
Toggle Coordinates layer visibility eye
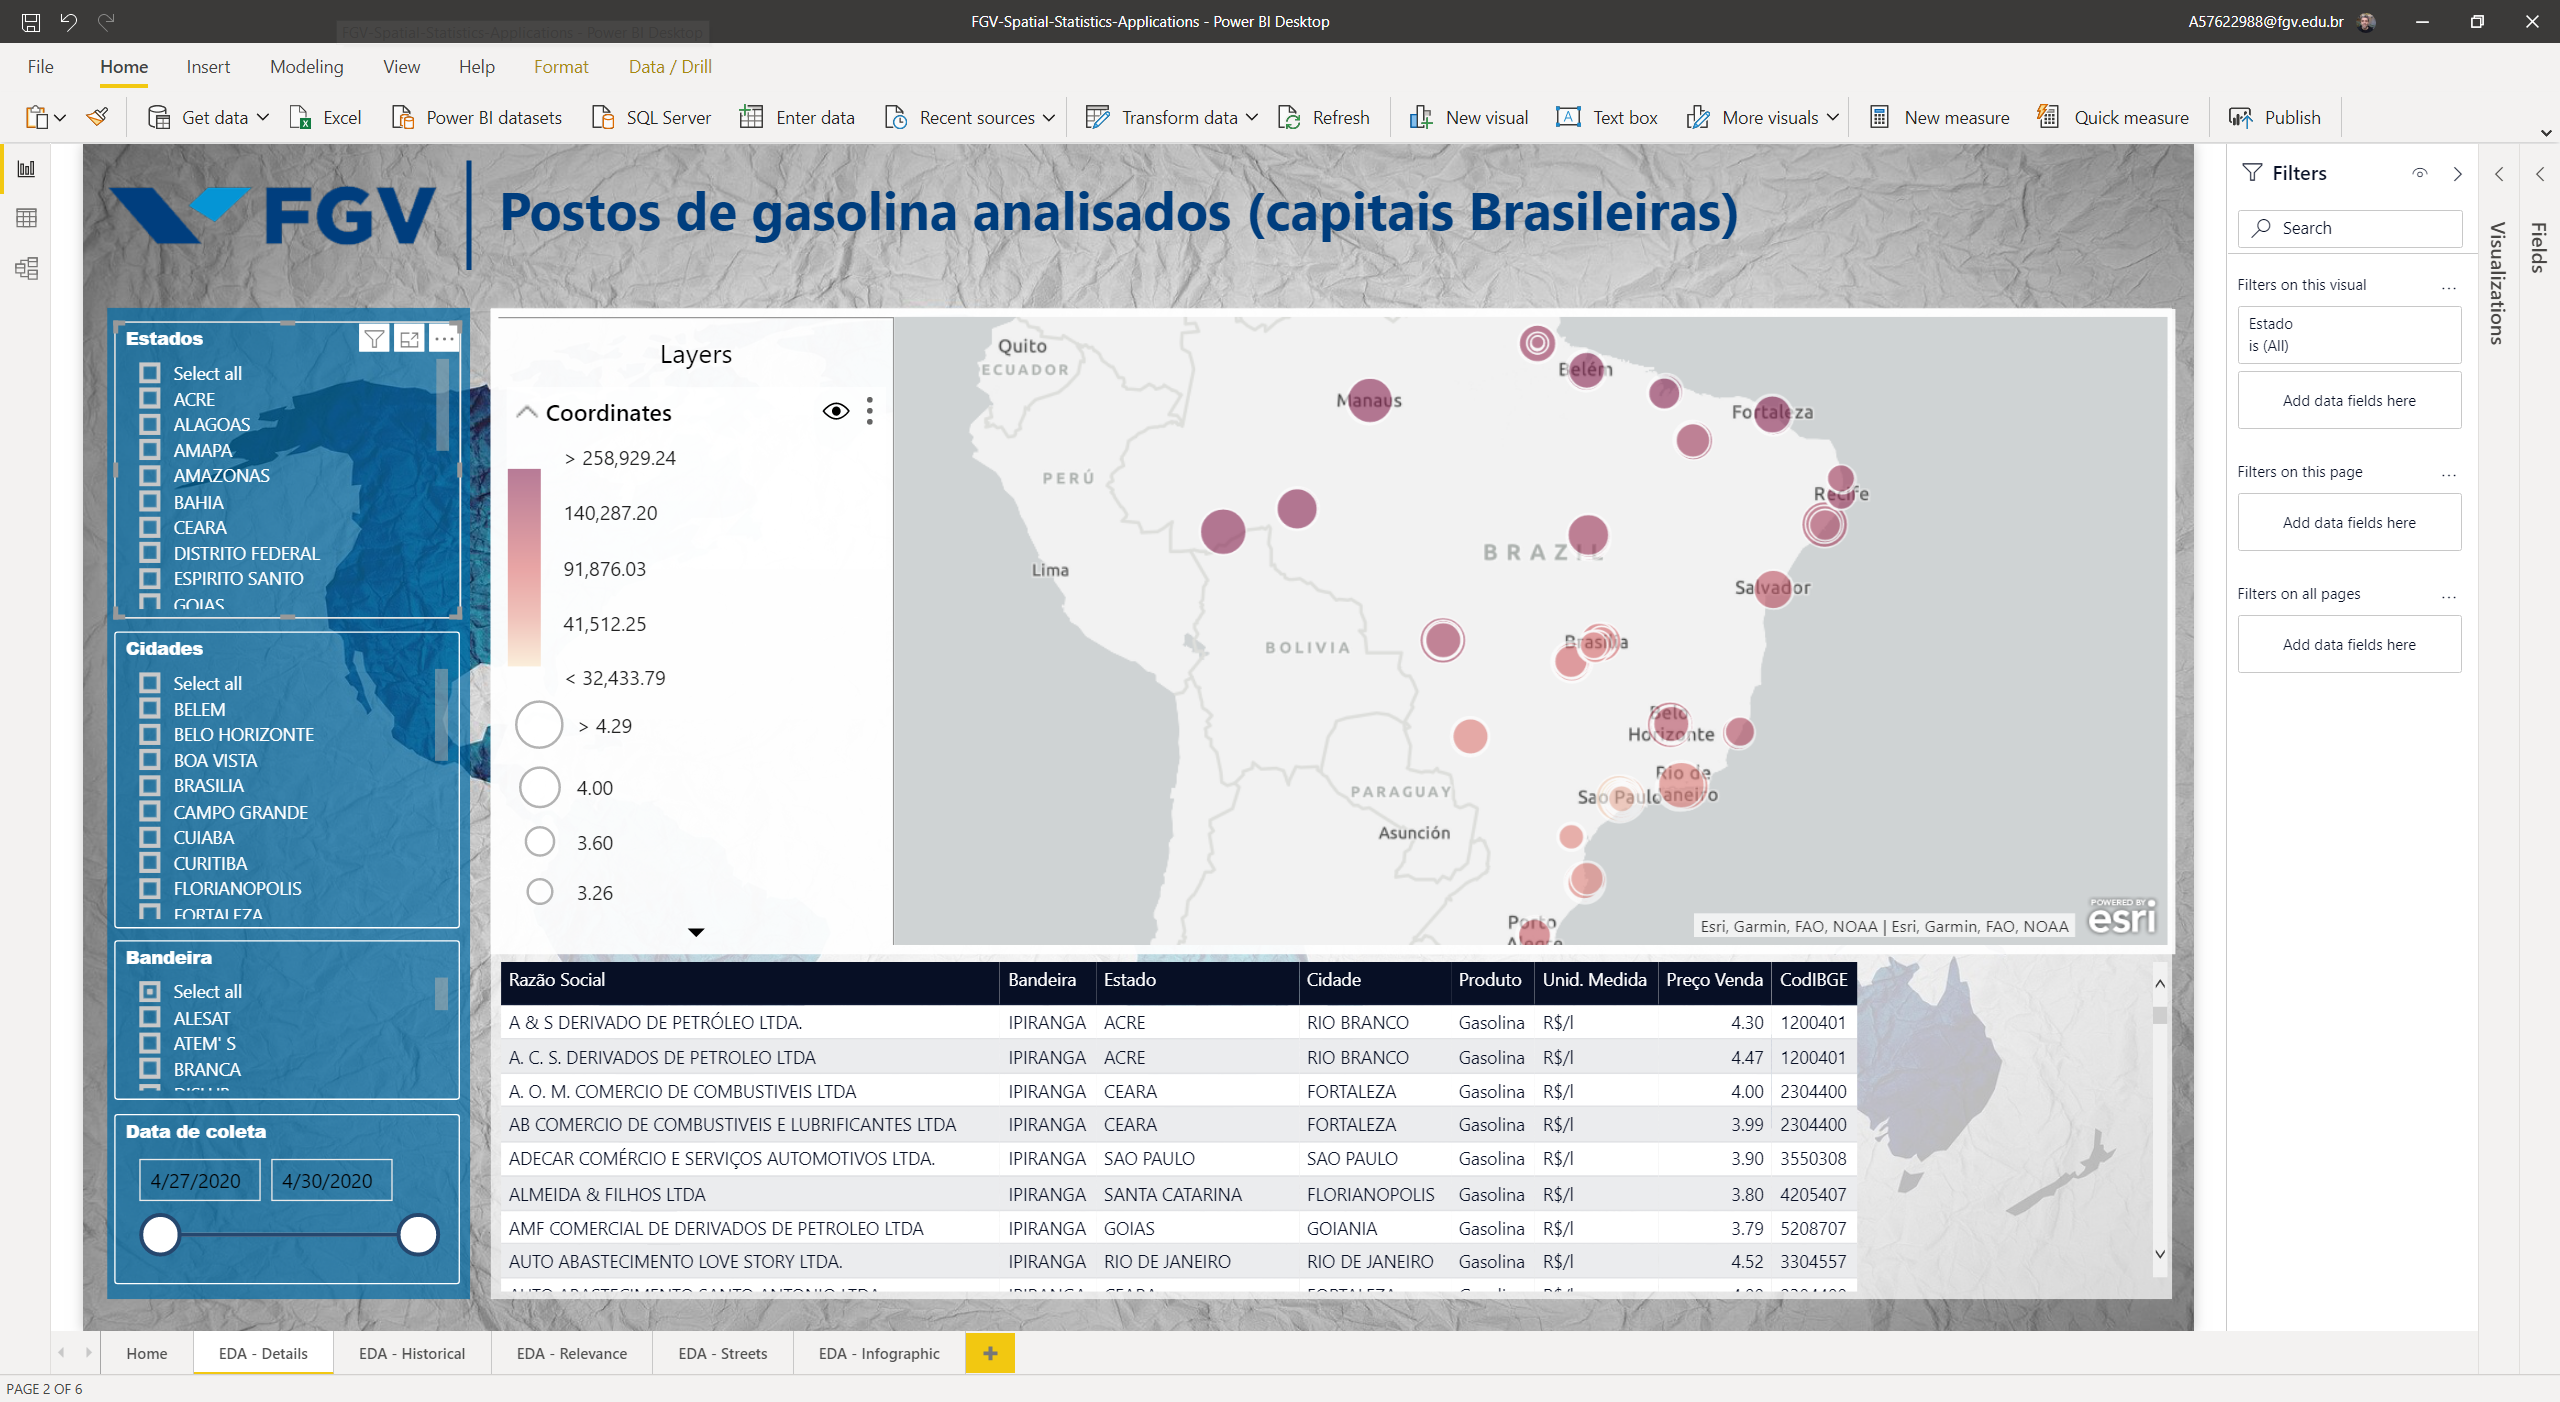[x=836, y=411]
